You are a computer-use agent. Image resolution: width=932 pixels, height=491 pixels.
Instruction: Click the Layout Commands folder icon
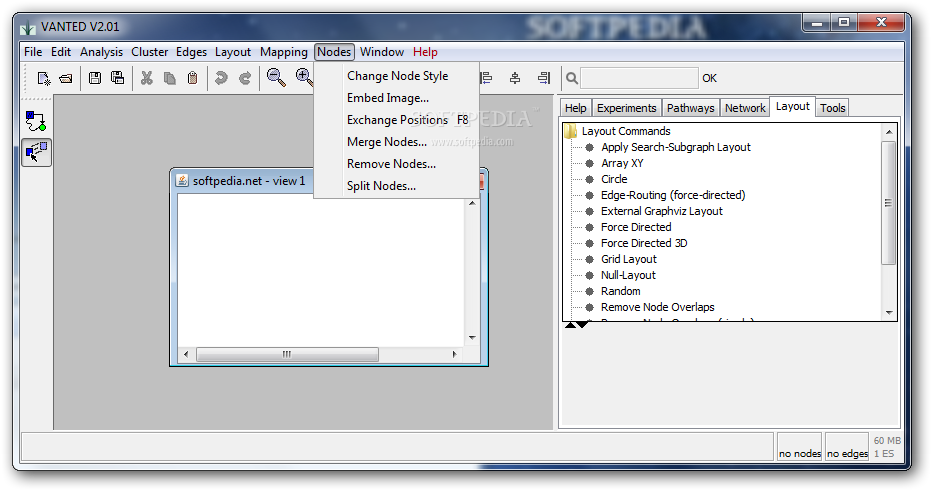(571, 131)
